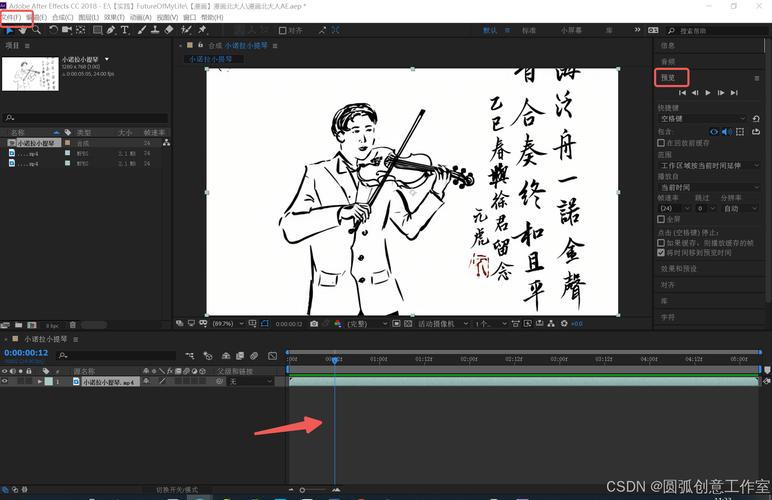The height and width of the screenshot is (500, 772).
Task: Select the Horizontal Type tool
Action: pos(125,30)
